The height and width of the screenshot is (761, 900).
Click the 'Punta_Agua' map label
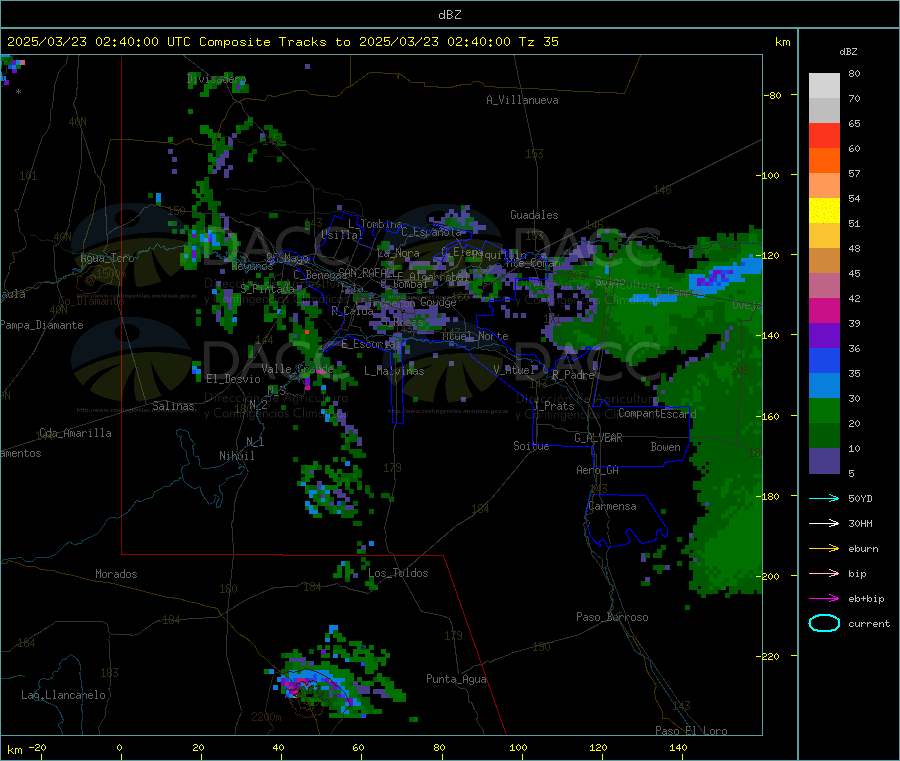tap(456, 679)
